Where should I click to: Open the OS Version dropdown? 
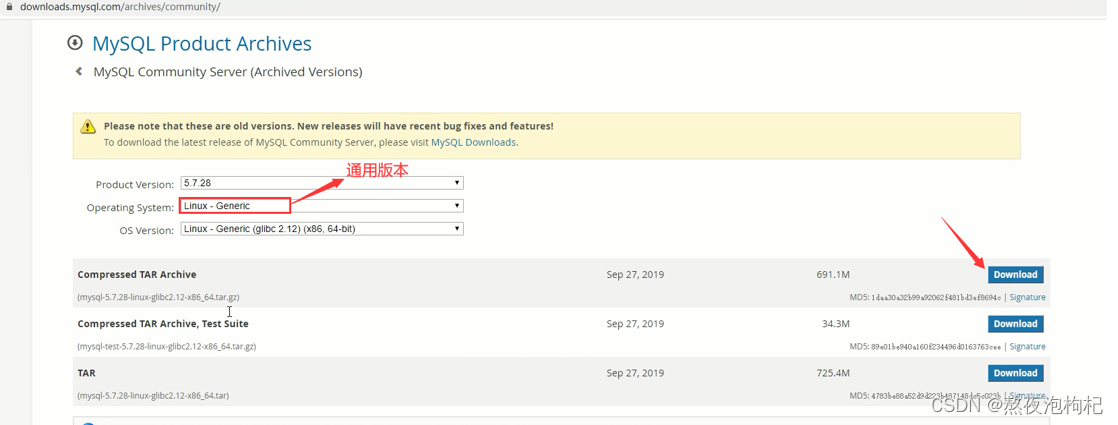pos(321,229)
